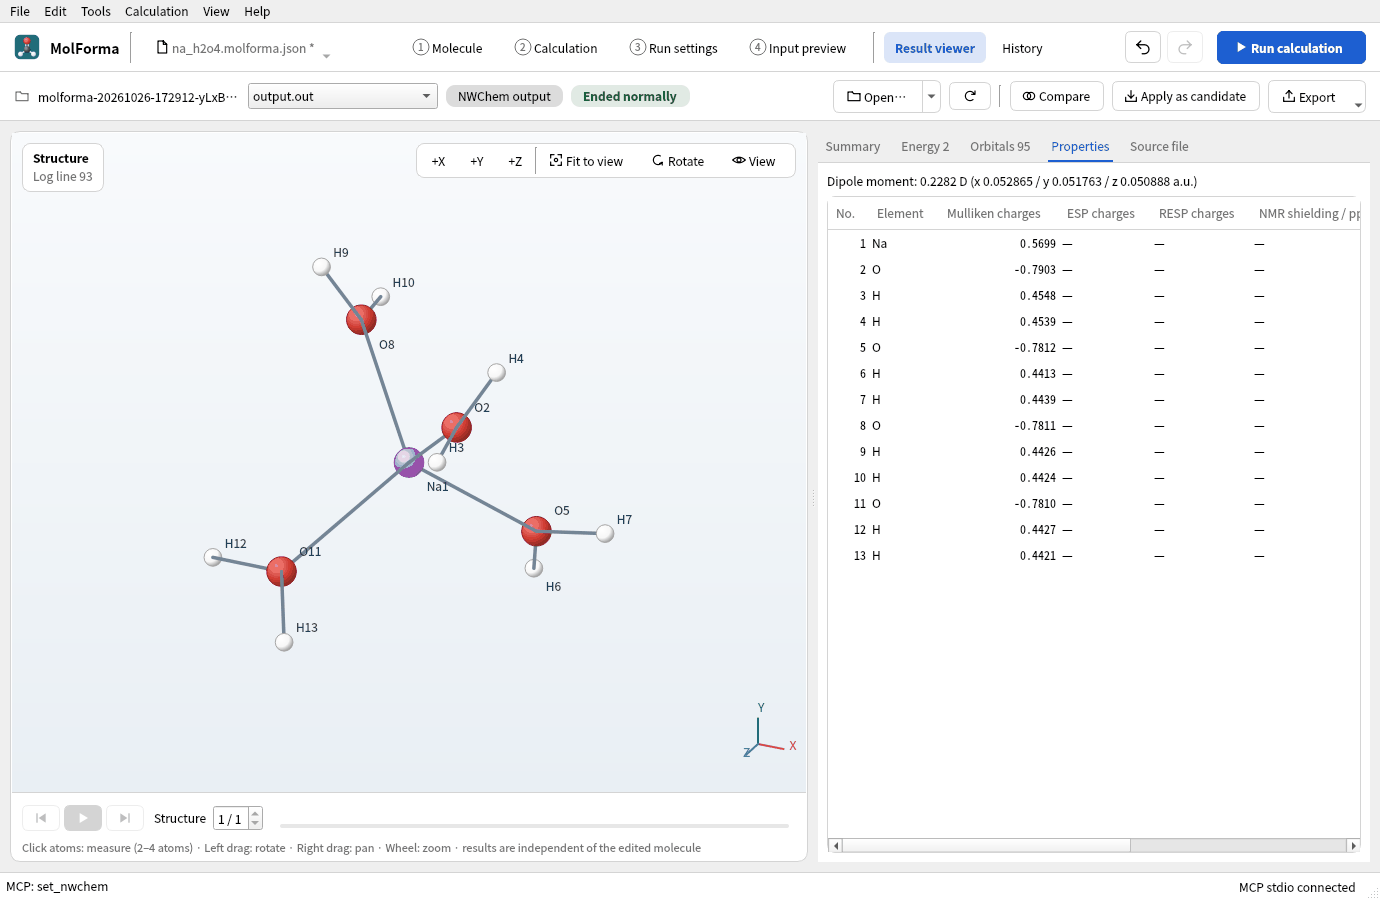Jump to first structure frame

tap(41, 818)
